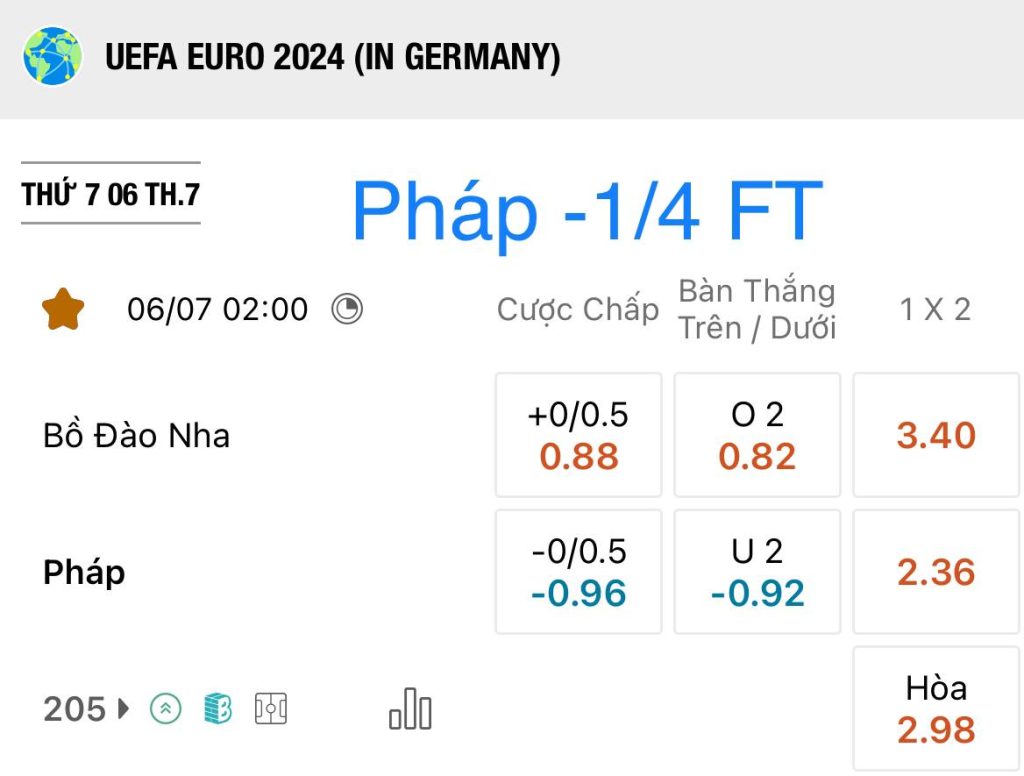This screenshot has height=776, width=1024.
Task: Open the football pitch live view icon
Action: coord(270,709)
